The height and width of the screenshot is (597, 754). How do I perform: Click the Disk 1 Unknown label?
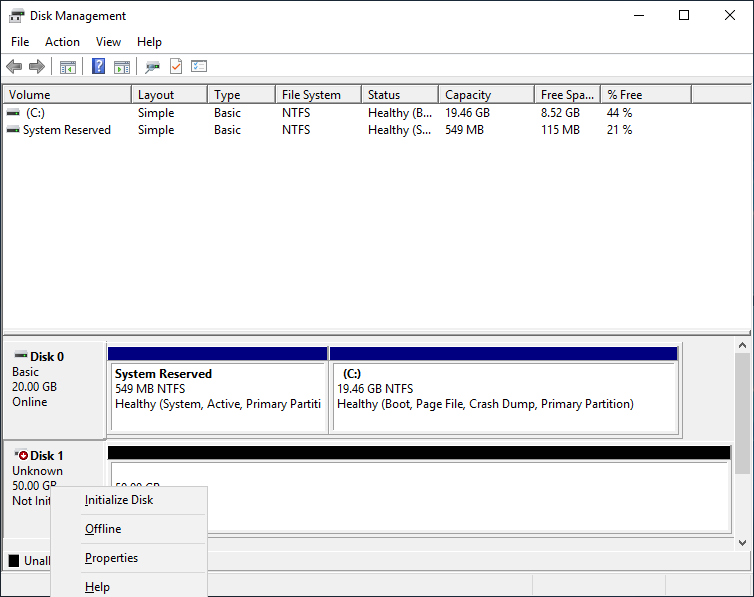pos(38,471)
